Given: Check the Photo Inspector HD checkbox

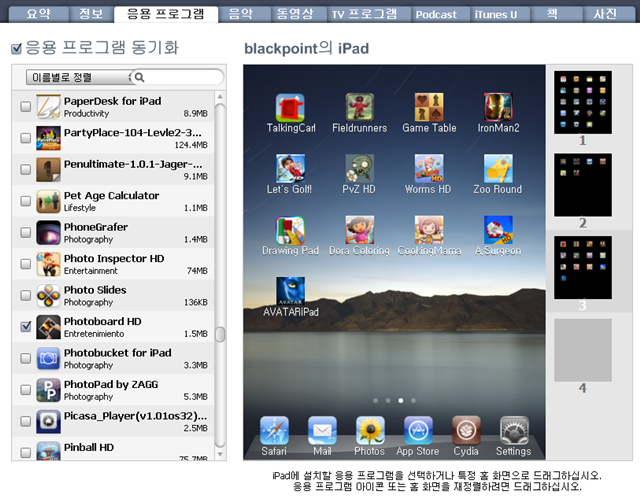Looking at the screenshot, I should [x=25, y=264].
